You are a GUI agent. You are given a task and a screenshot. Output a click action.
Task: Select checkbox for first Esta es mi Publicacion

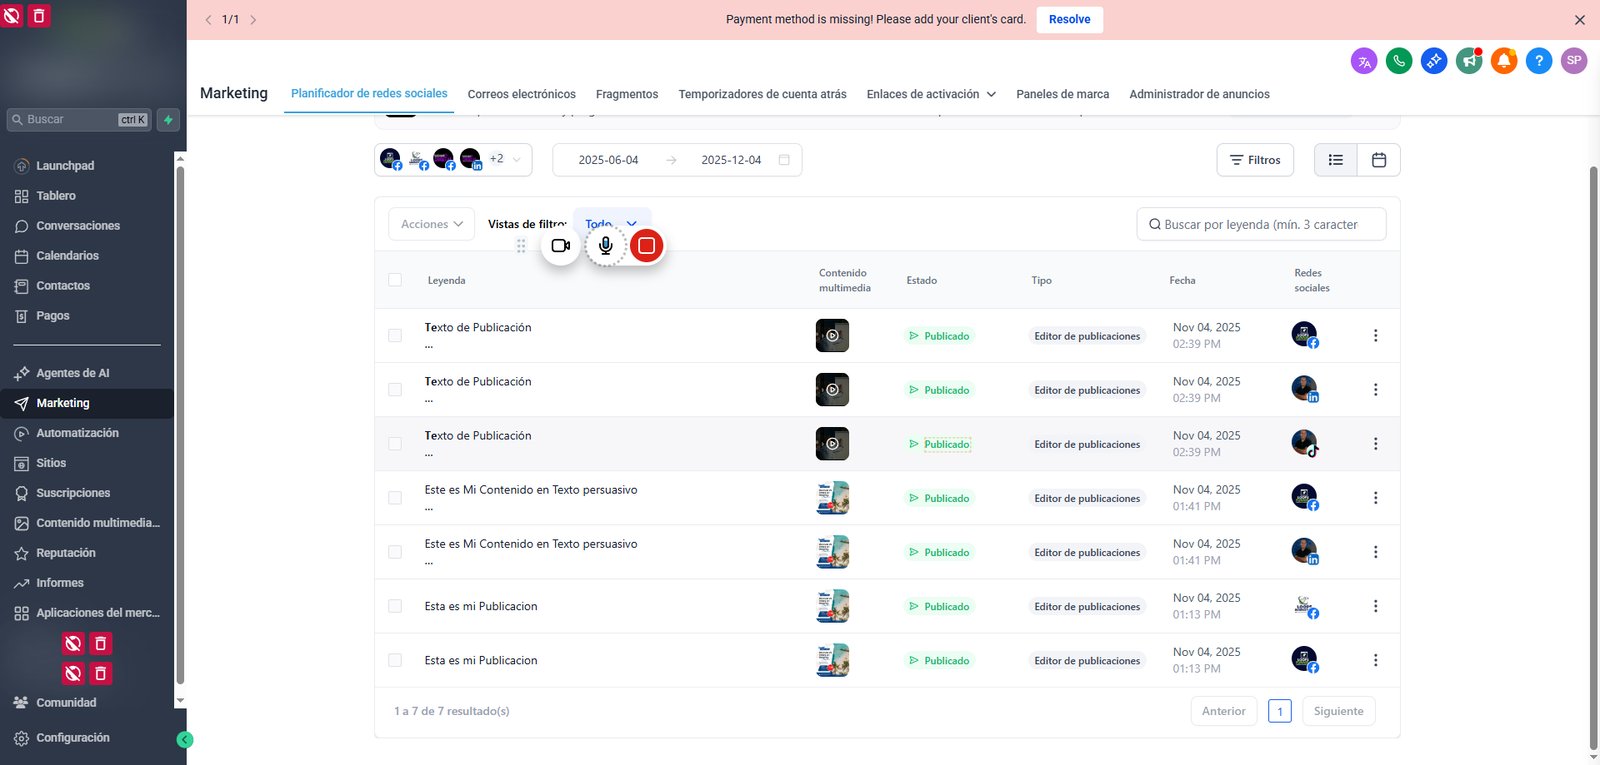(395, 606)
